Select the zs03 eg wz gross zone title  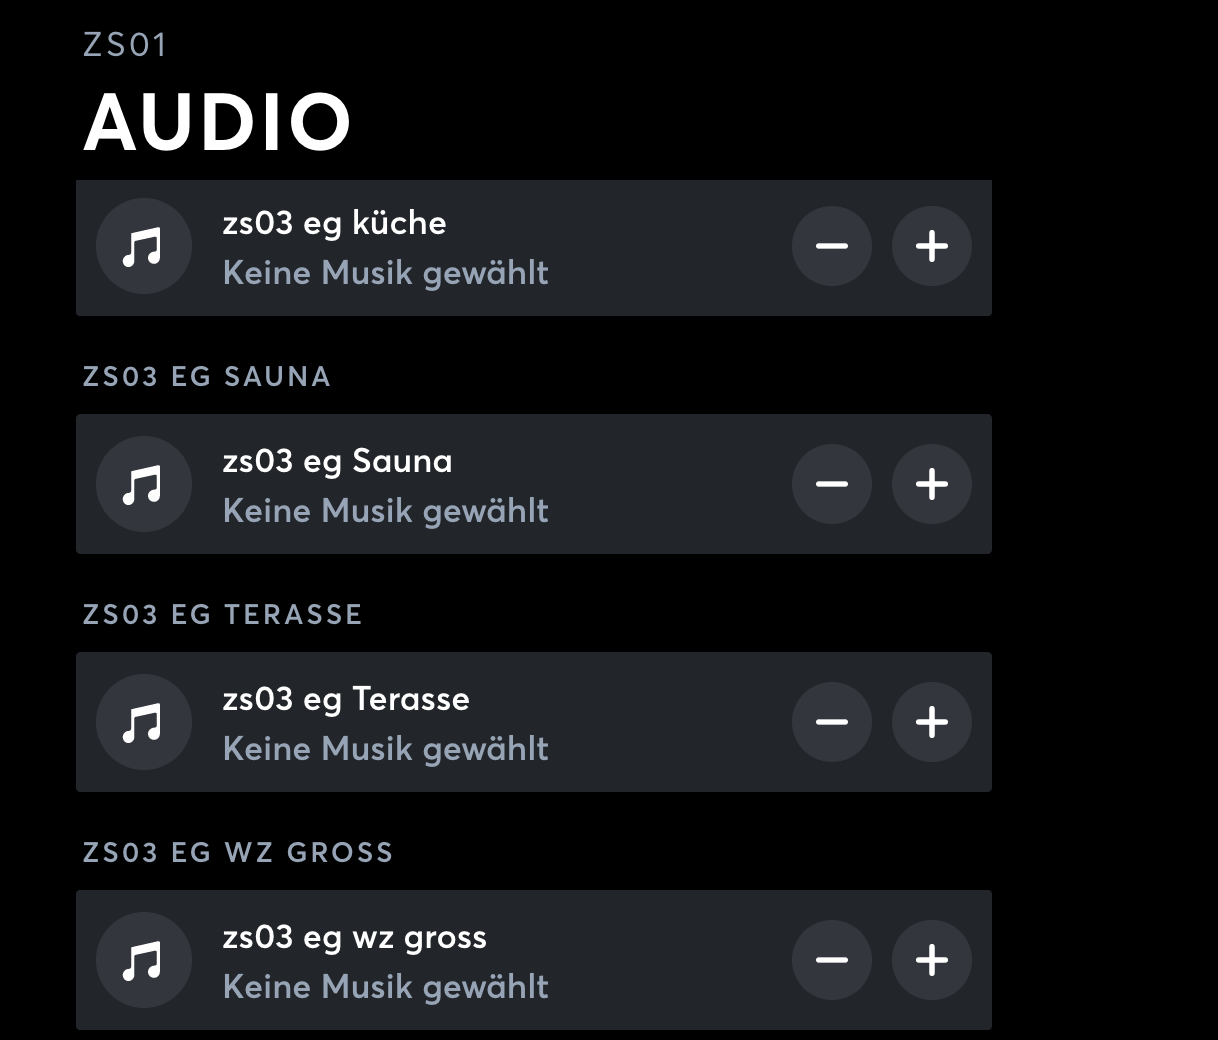(354, 937)
